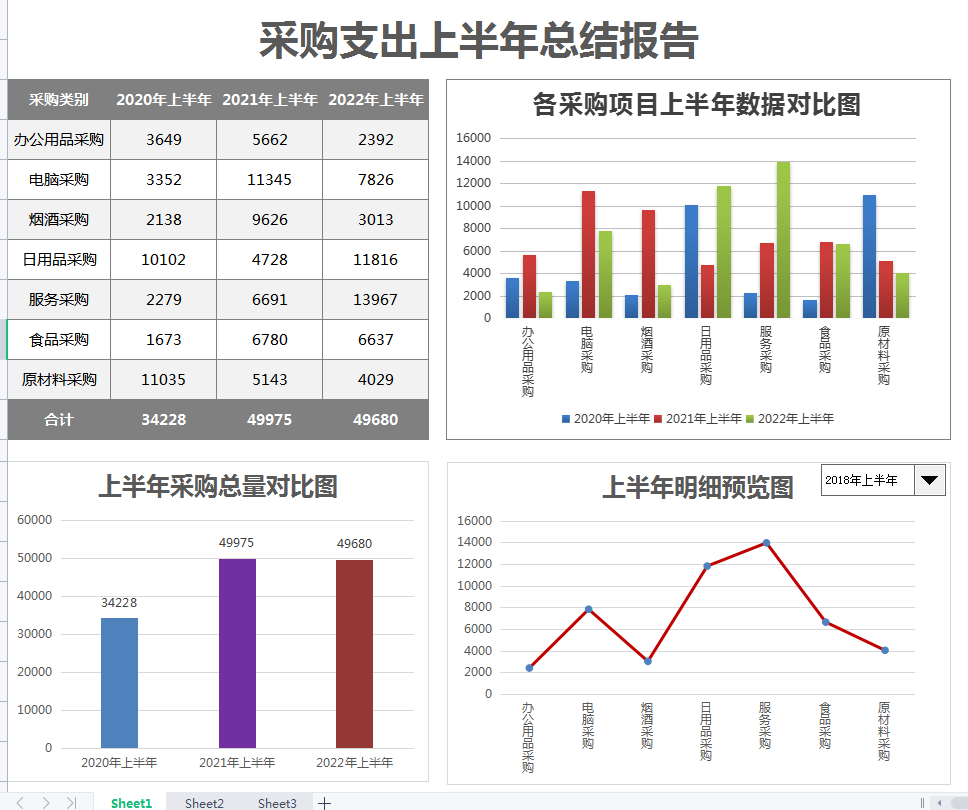Select the 食品采购 row header cell
Viewport: 968px width, 810px height.
pyautogui.click(x=60, y=339)
